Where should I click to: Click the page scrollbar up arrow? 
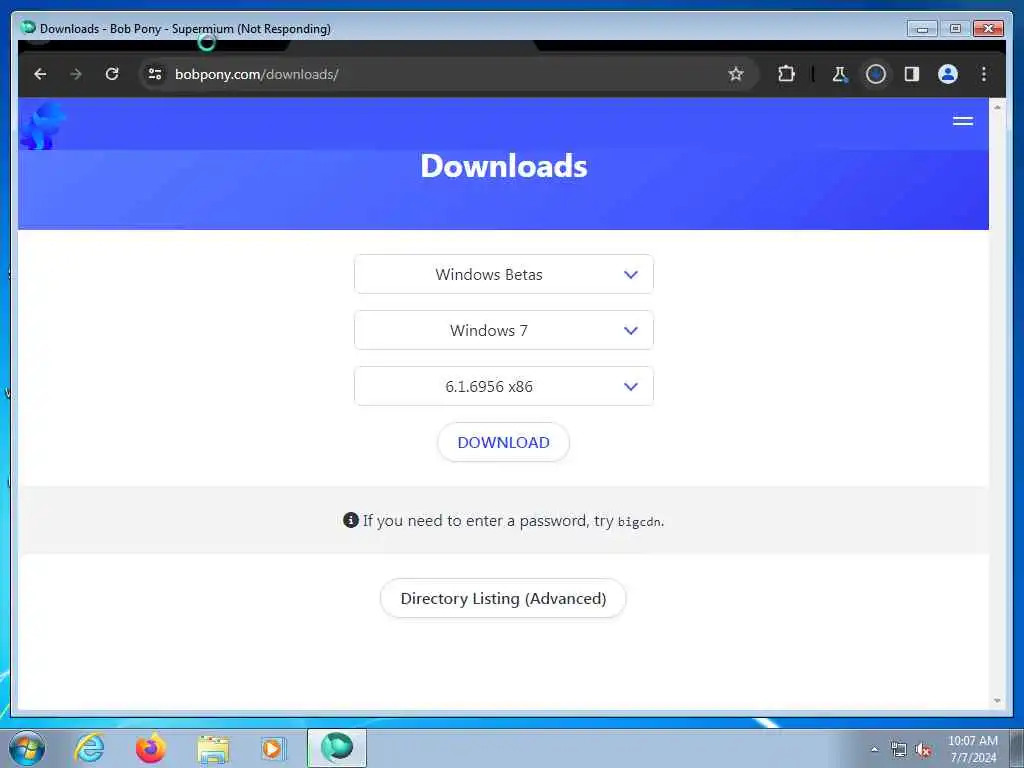point(997,106)
